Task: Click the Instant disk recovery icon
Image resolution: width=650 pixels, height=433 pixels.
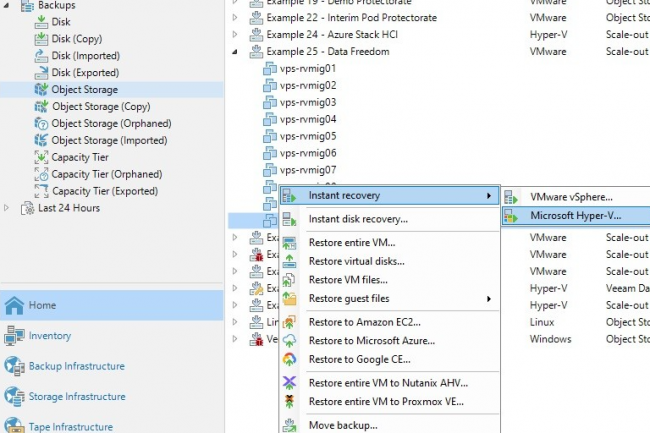Action: click(289, 219)
